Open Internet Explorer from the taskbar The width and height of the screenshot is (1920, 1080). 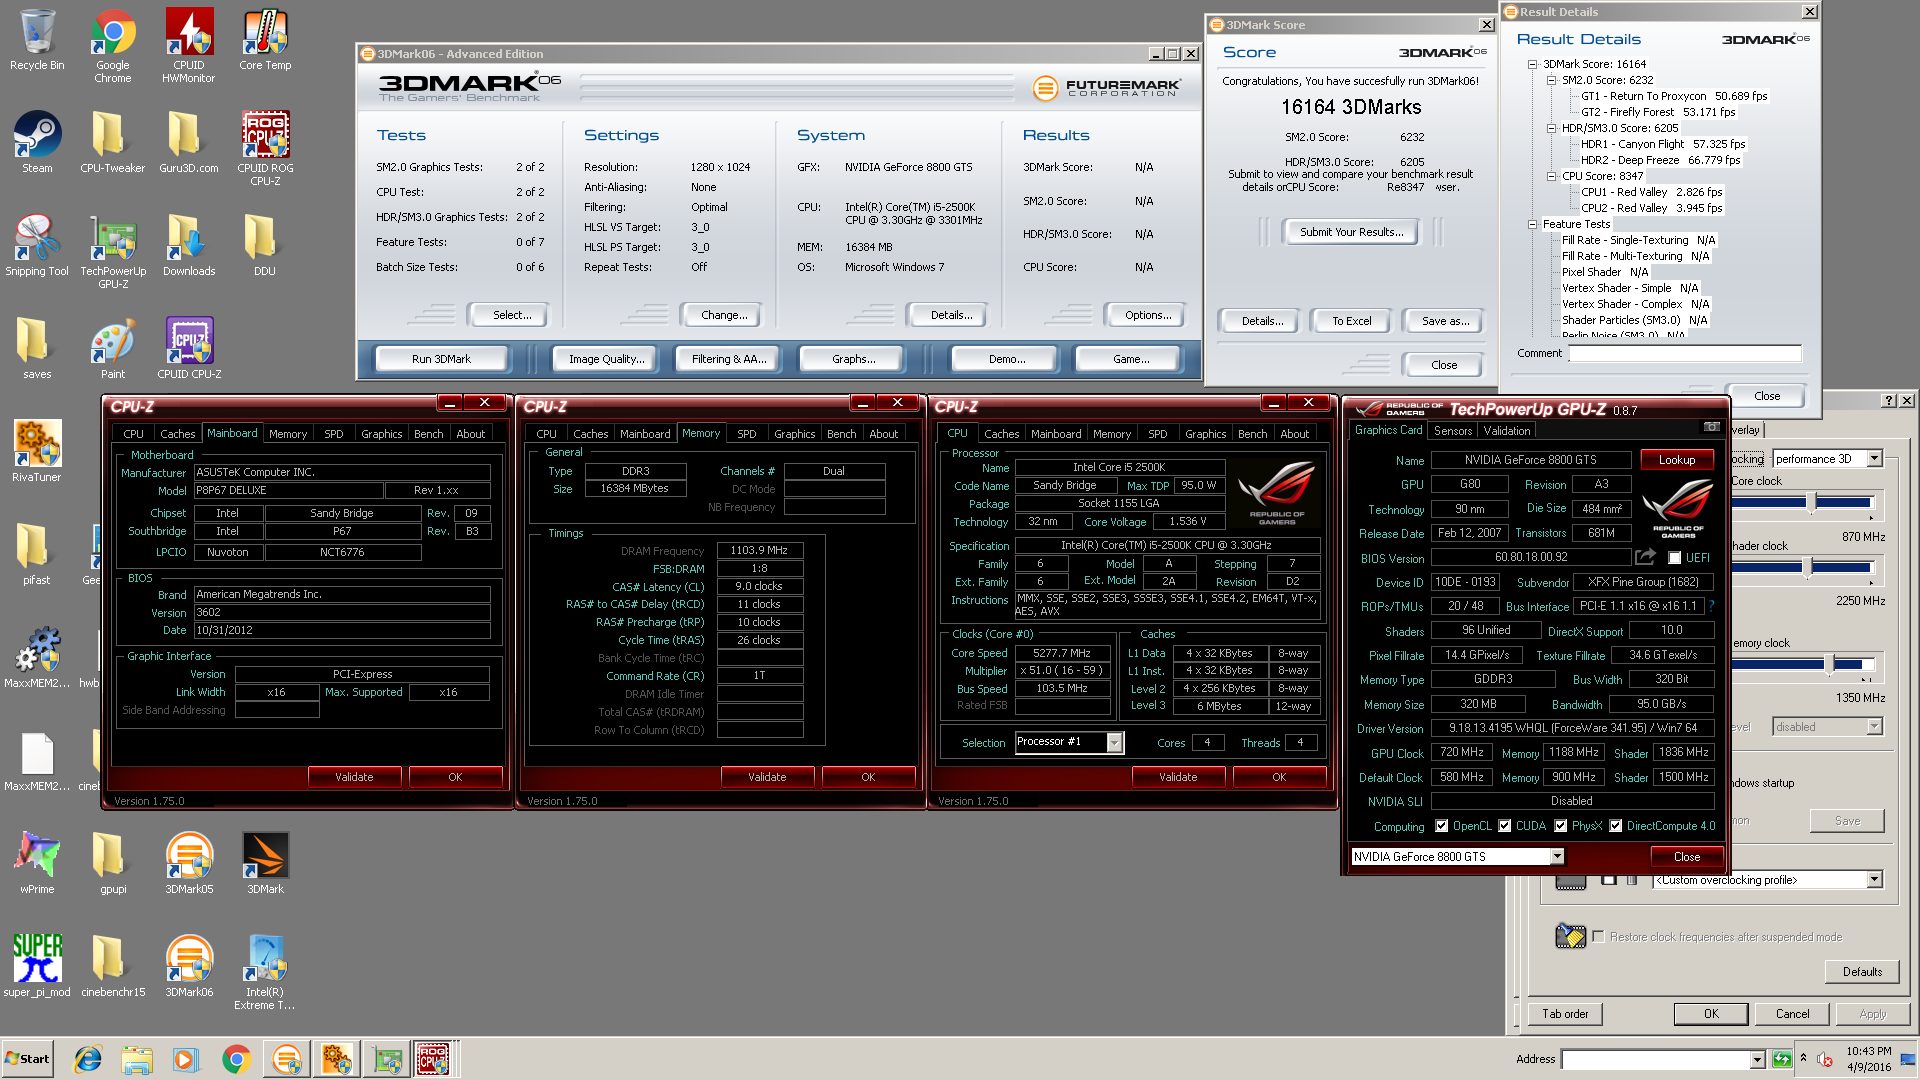[88, 1059]
